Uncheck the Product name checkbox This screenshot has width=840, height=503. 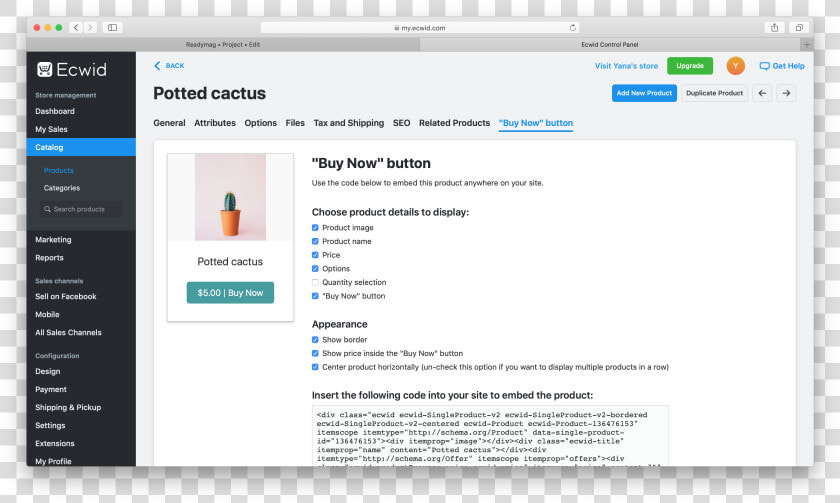(315, 241)
